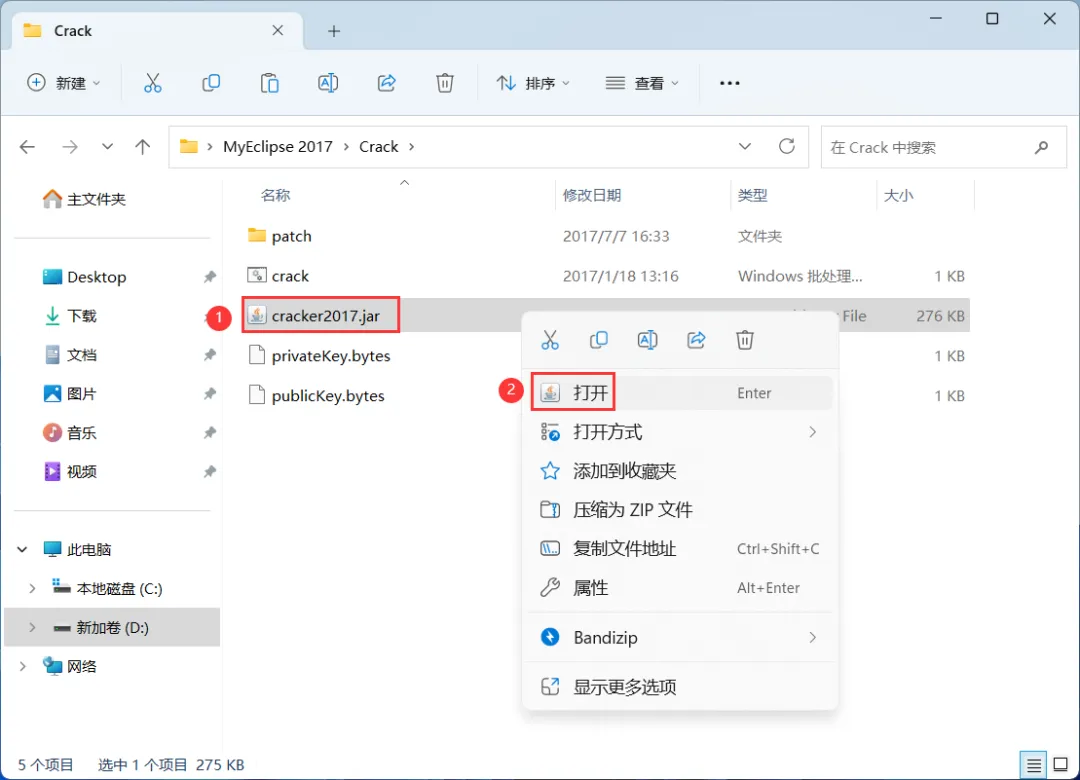
Task: Click the Rename icon in the context menu
Action: [x=647, y=340]
